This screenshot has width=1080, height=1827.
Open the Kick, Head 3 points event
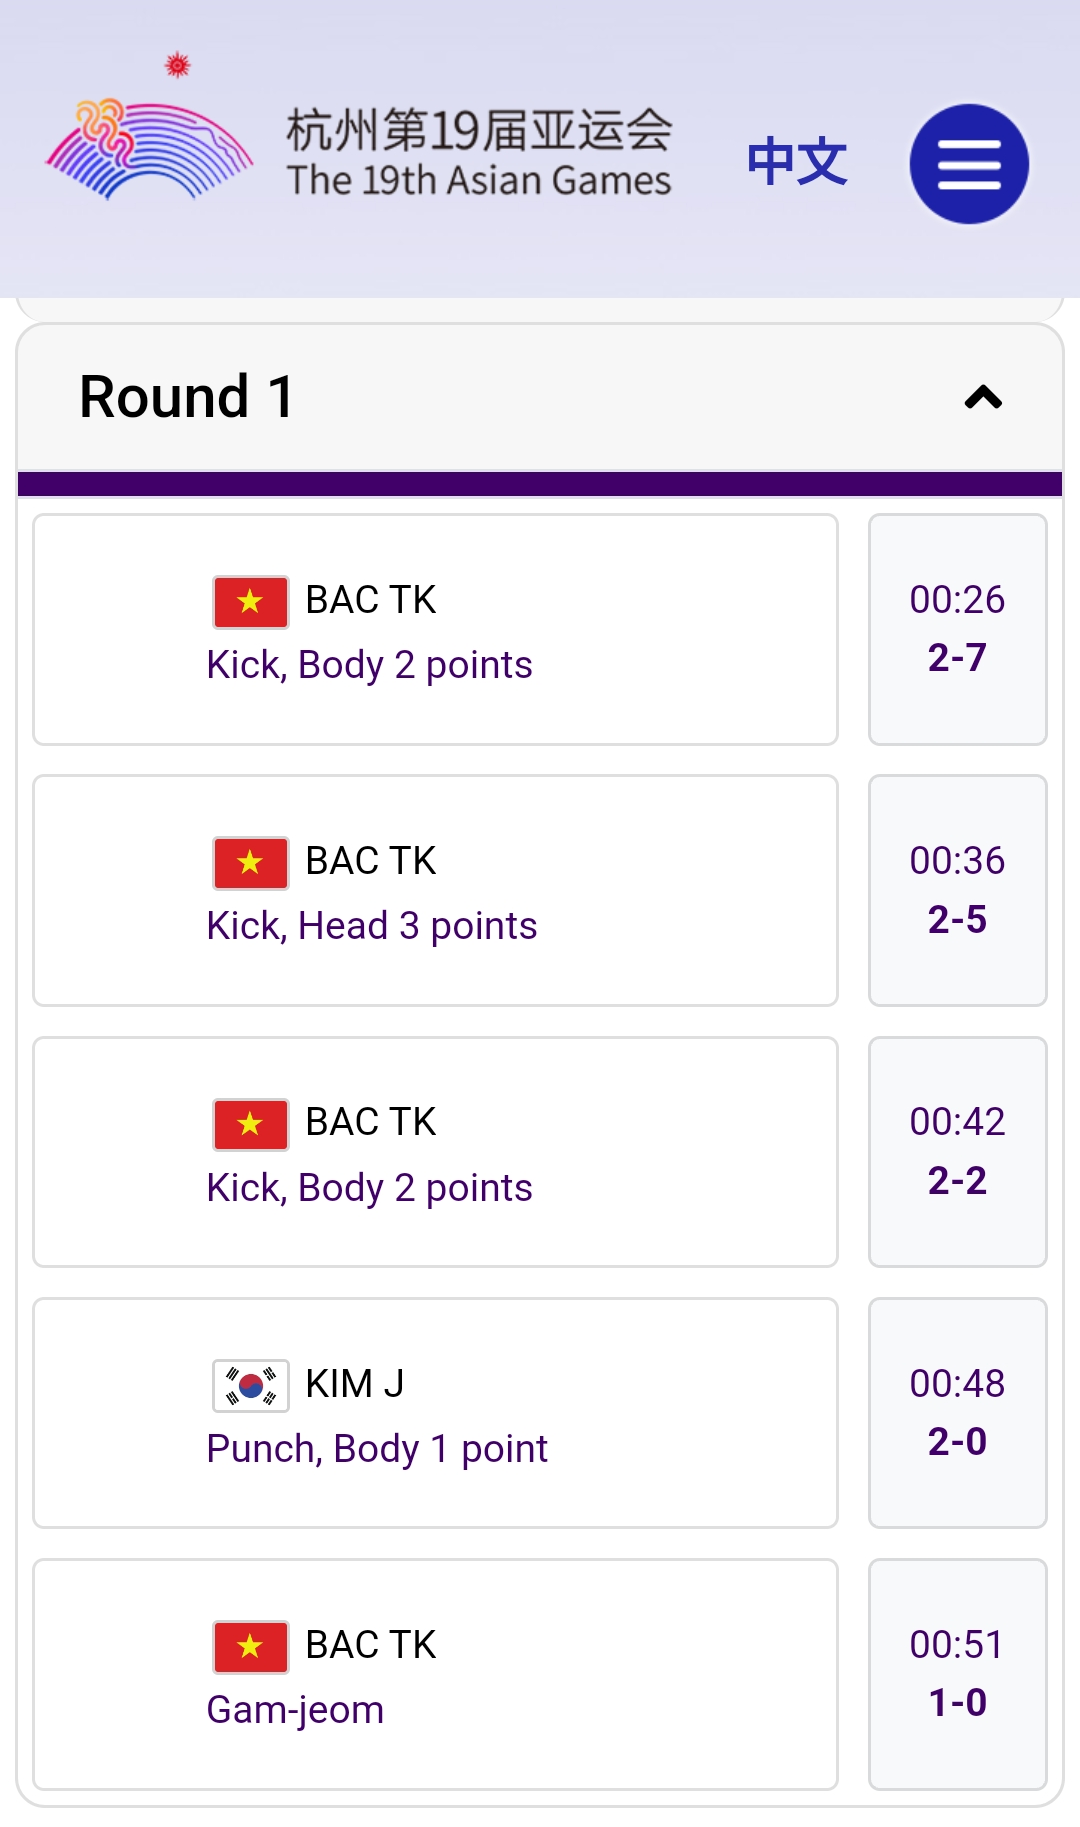[435, 891]
